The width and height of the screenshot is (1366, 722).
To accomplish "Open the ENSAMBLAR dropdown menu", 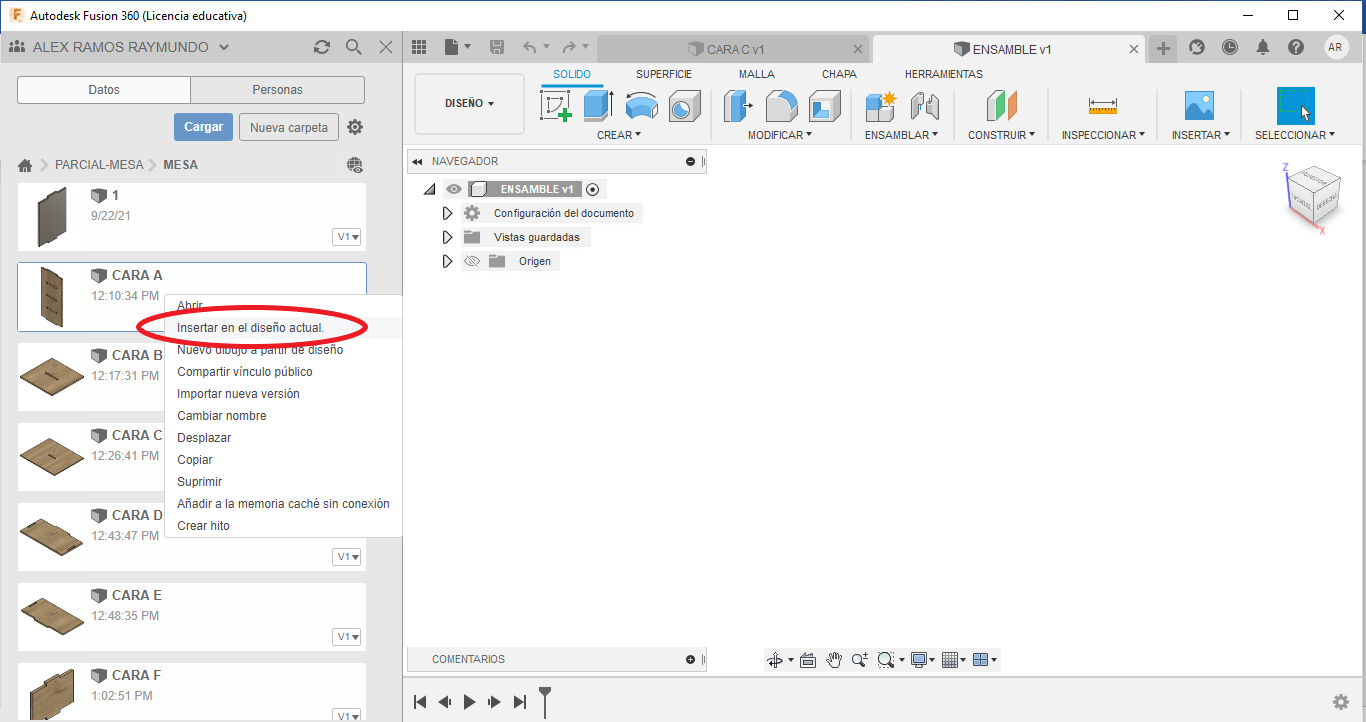I will tap(901, 135).
